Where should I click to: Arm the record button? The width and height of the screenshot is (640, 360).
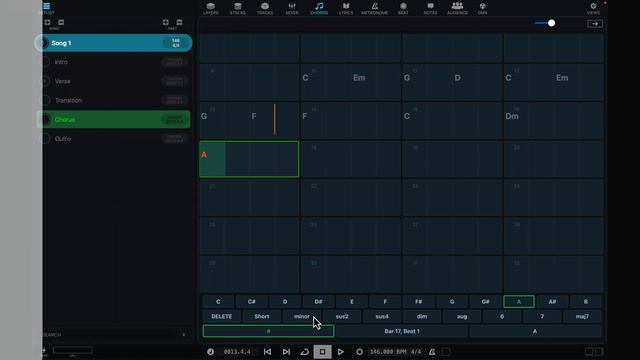pyautogui.click(x=359, y=351)
